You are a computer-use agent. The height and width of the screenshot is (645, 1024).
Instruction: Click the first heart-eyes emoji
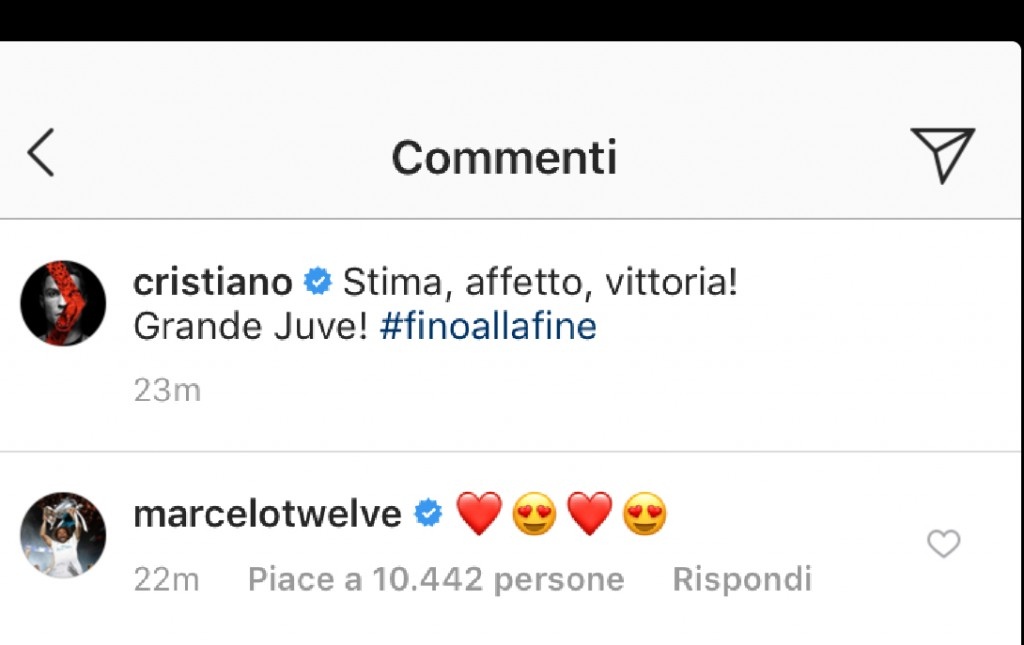[x=534, y=514]
